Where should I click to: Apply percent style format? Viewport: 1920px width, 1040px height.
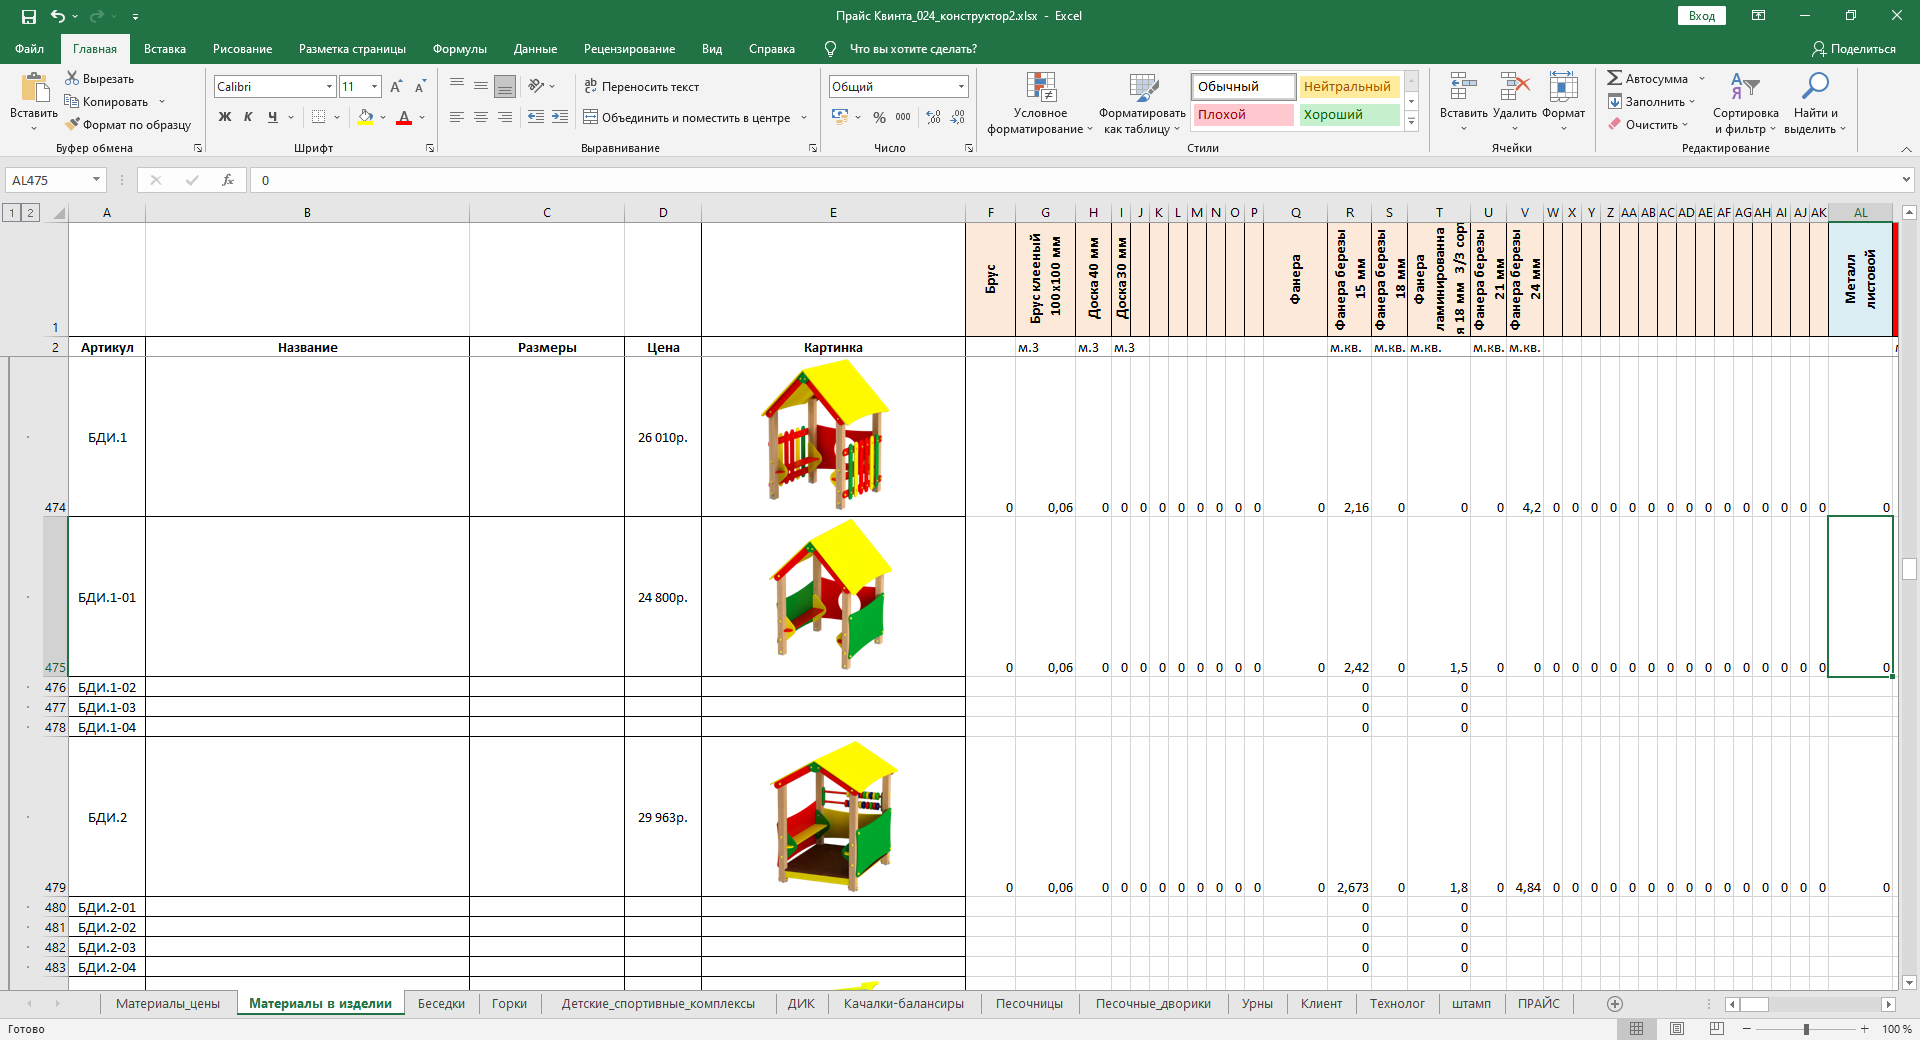[x=879, y=117]
